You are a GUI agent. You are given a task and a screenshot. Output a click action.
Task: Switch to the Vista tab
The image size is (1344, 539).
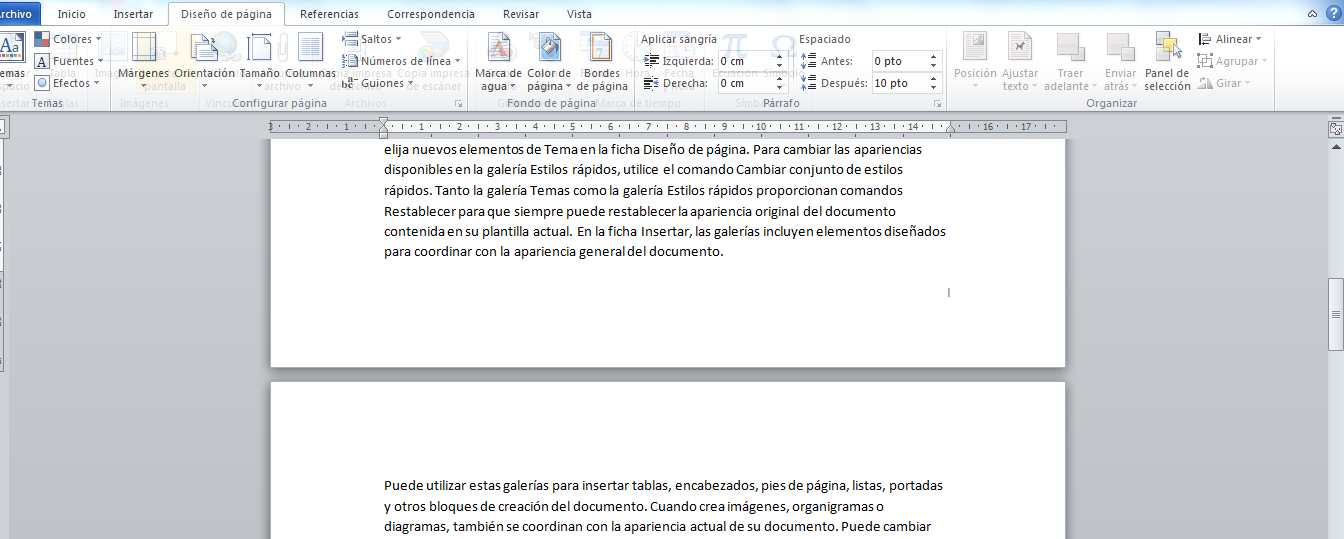(x=579, y=14)
